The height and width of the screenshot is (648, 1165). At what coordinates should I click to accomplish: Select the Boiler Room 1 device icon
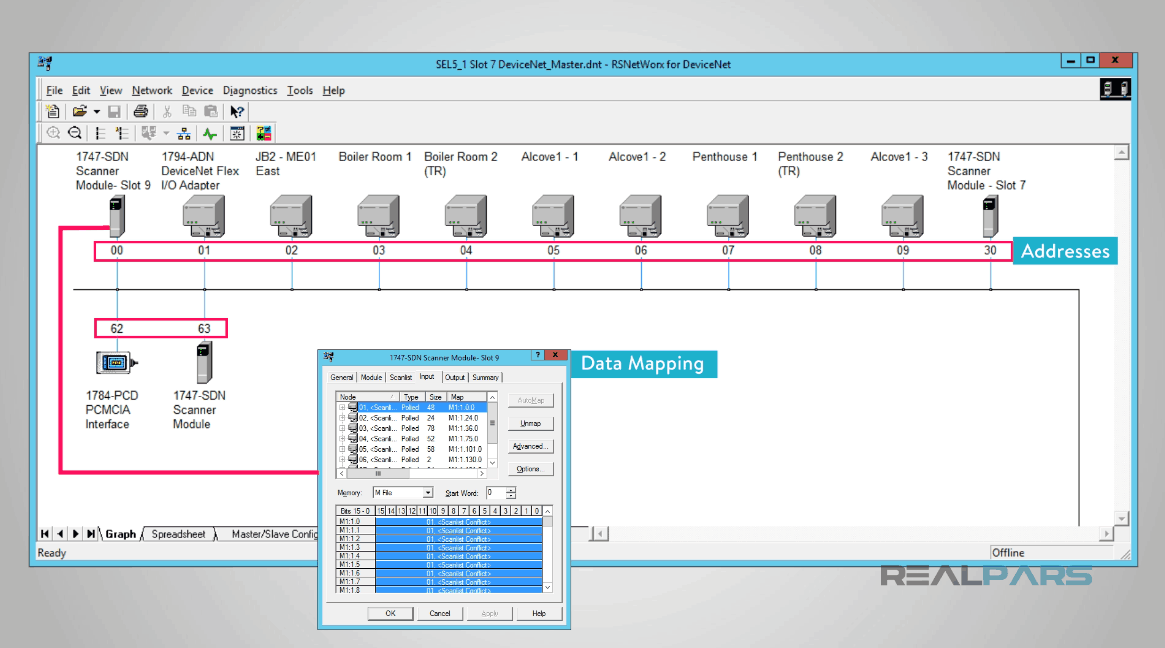[x=378, y=216]
